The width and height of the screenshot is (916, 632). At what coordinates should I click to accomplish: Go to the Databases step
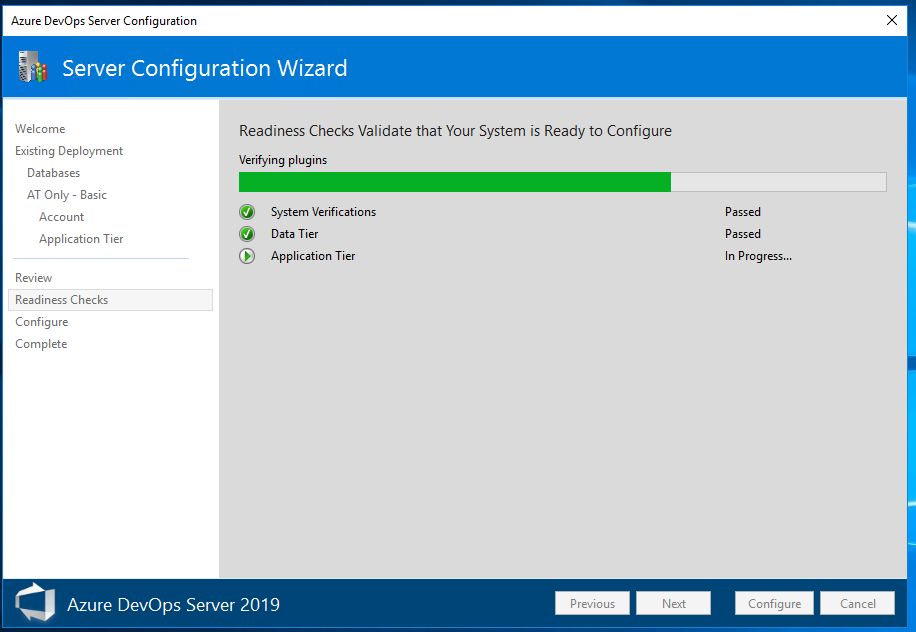click(54, 173)
